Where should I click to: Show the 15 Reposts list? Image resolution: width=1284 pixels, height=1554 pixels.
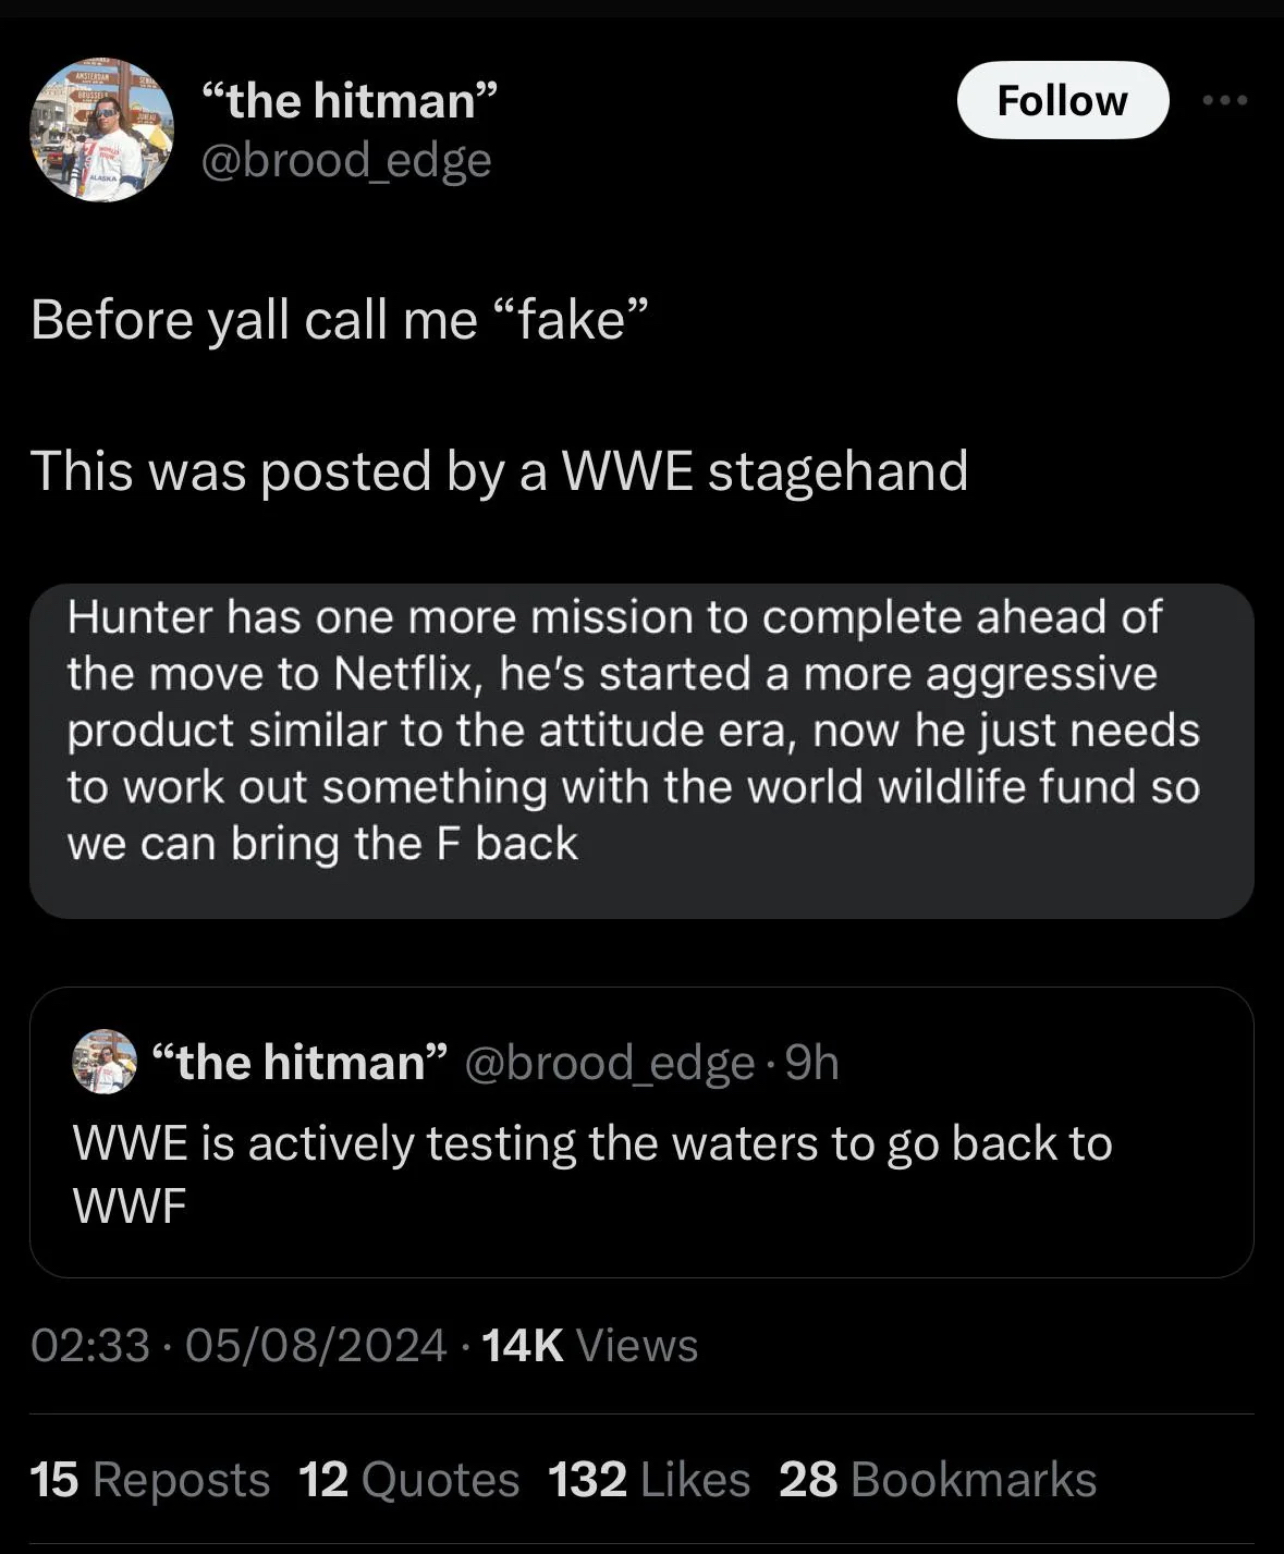150,1480
